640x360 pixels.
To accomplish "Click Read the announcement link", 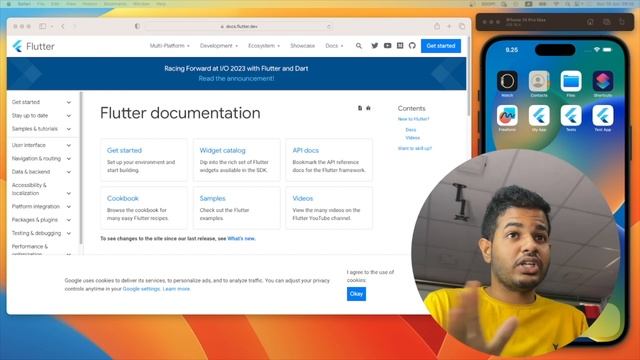I will (x=236, y=78).
